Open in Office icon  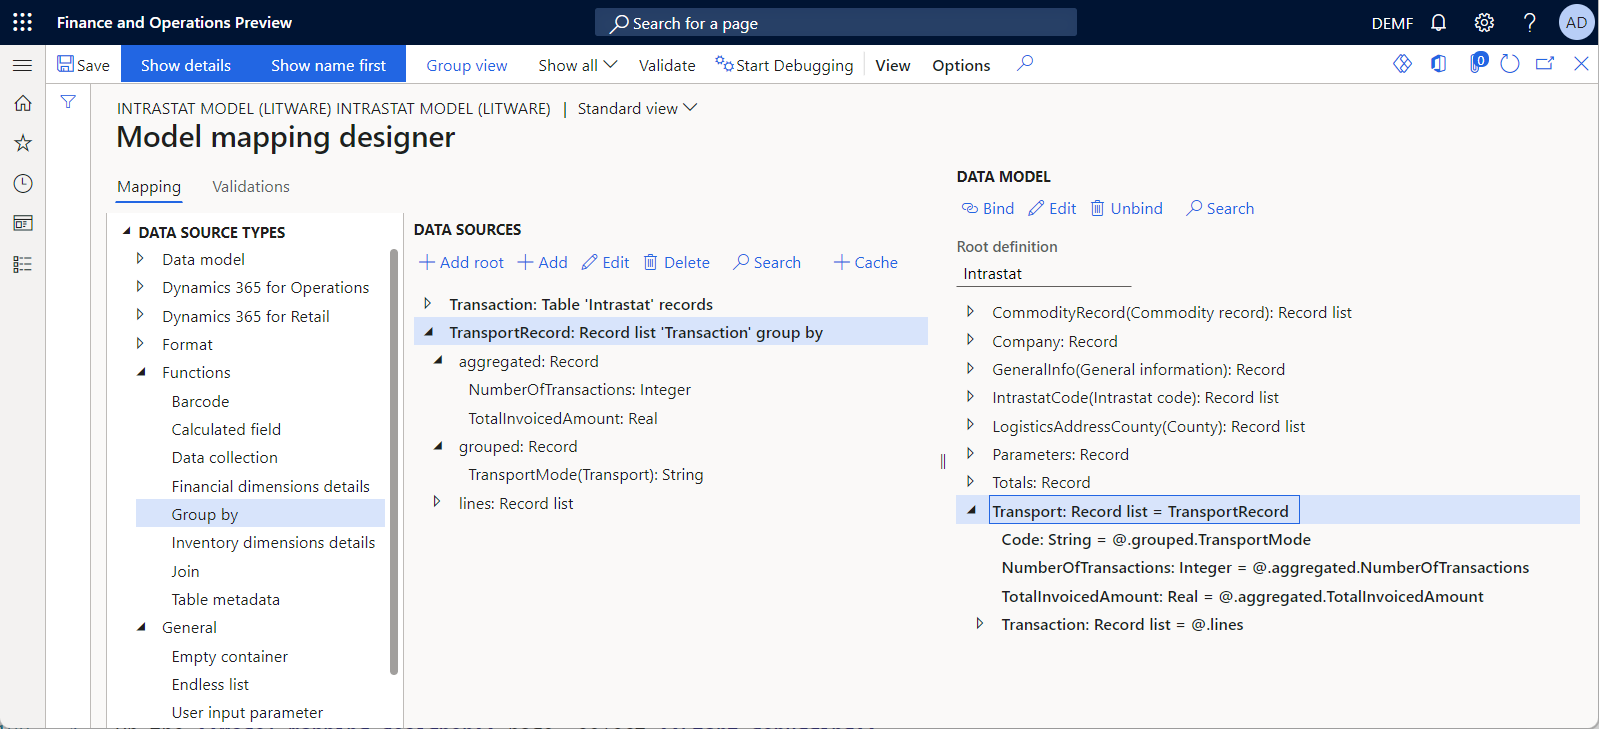(x=1438, y=64)
